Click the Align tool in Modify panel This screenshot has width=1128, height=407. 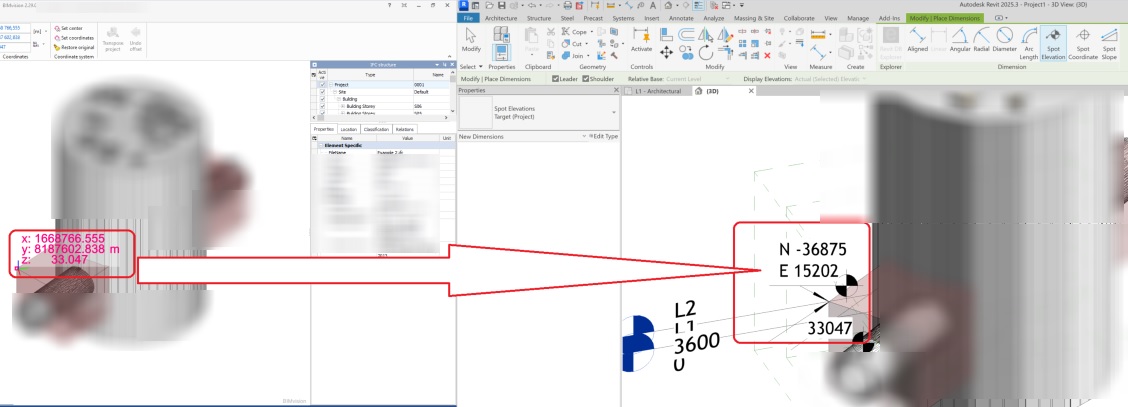click(666, 34)
